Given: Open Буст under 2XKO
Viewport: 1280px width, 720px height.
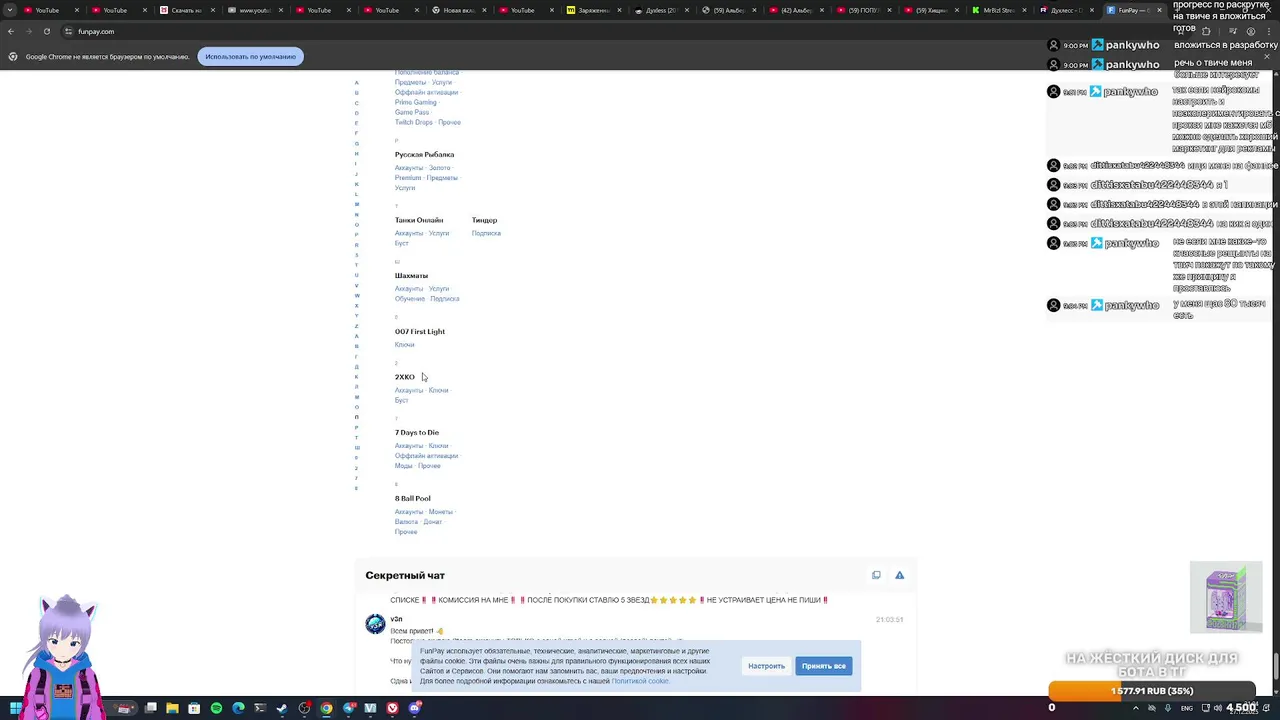Looking at the screenshot, I should pos(401,400).
